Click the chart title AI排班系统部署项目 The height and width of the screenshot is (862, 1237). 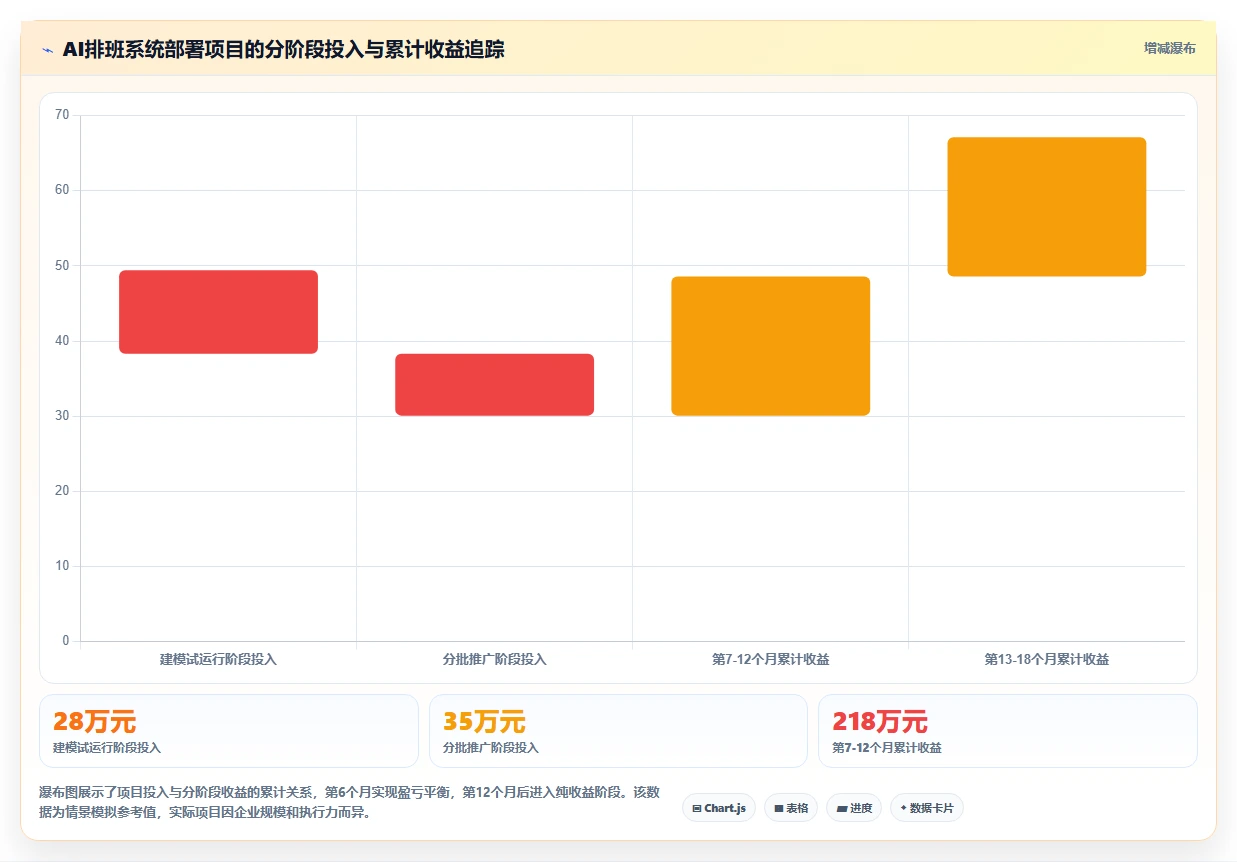[283, 49]
